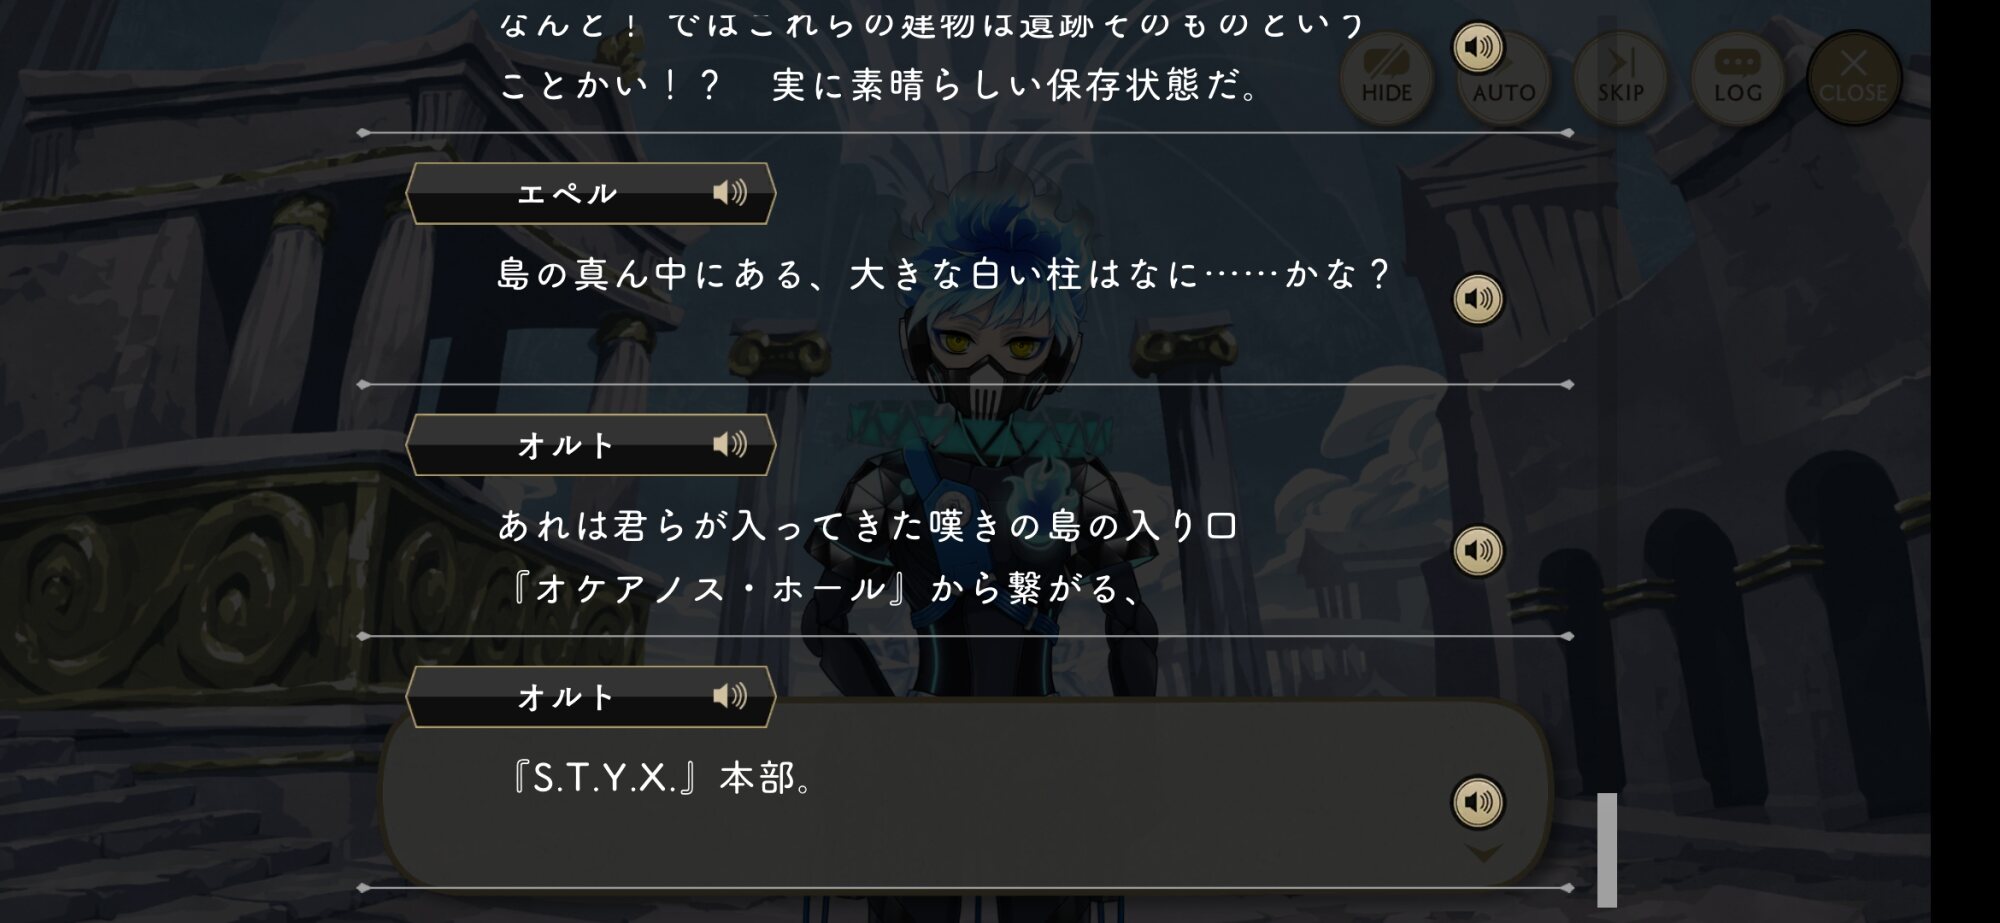Tap the speaker icon in エペル name tag
This screenshot has width=2000, height=923.
tap(729, 192)
